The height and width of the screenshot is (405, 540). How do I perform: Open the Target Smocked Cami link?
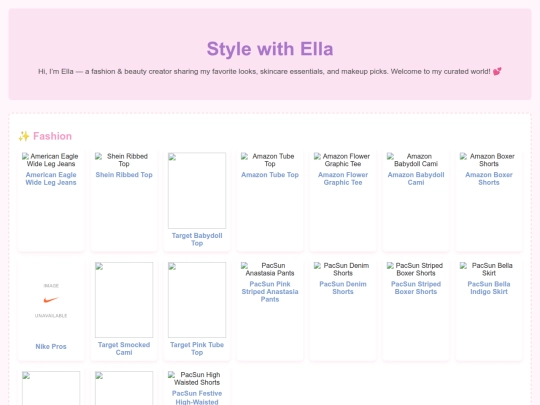(124, 349)
